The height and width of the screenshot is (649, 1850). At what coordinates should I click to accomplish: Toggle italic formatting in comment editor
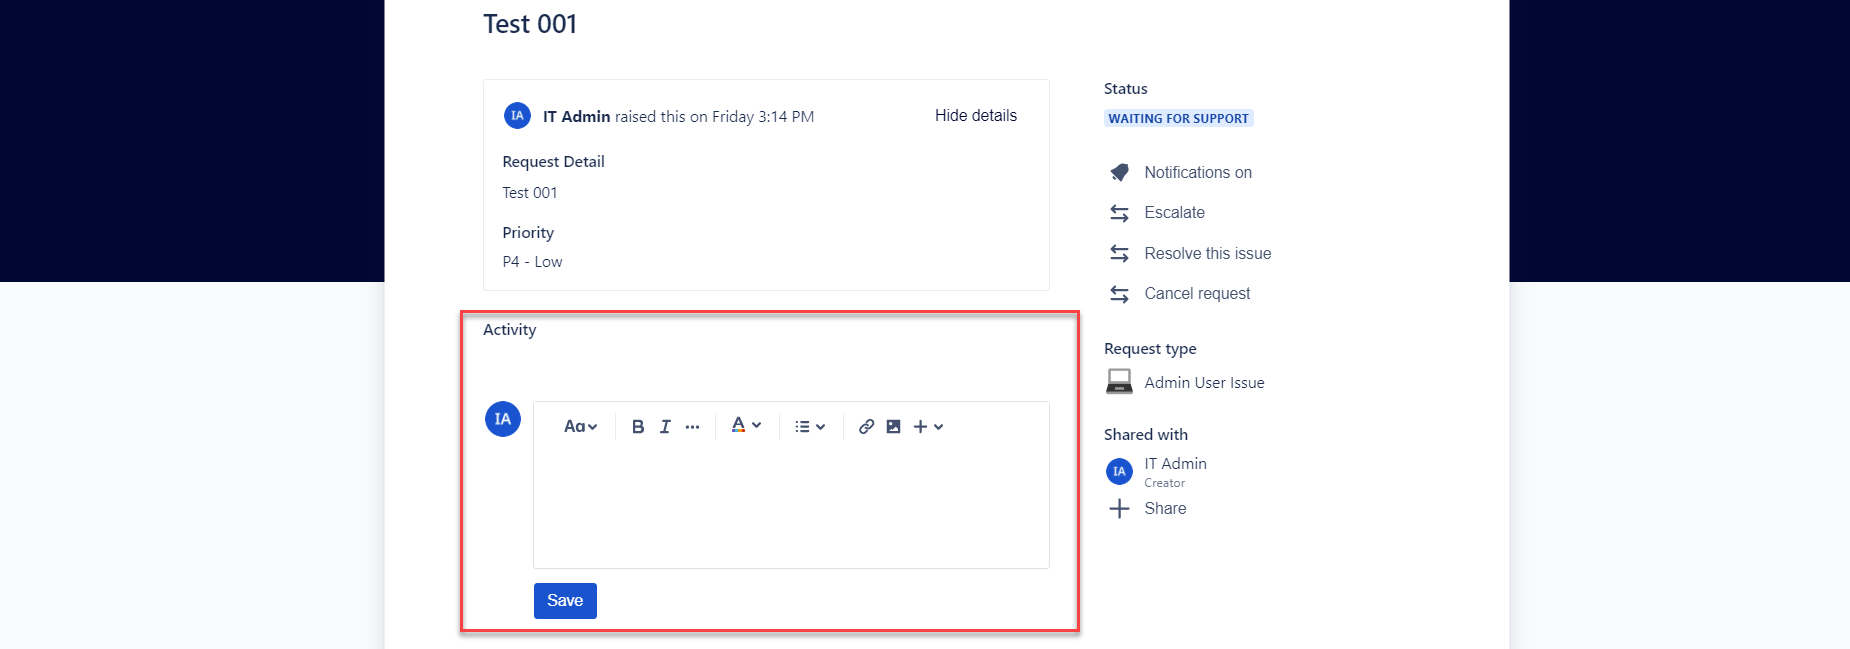pyautogui.click(x=665, y=427)
